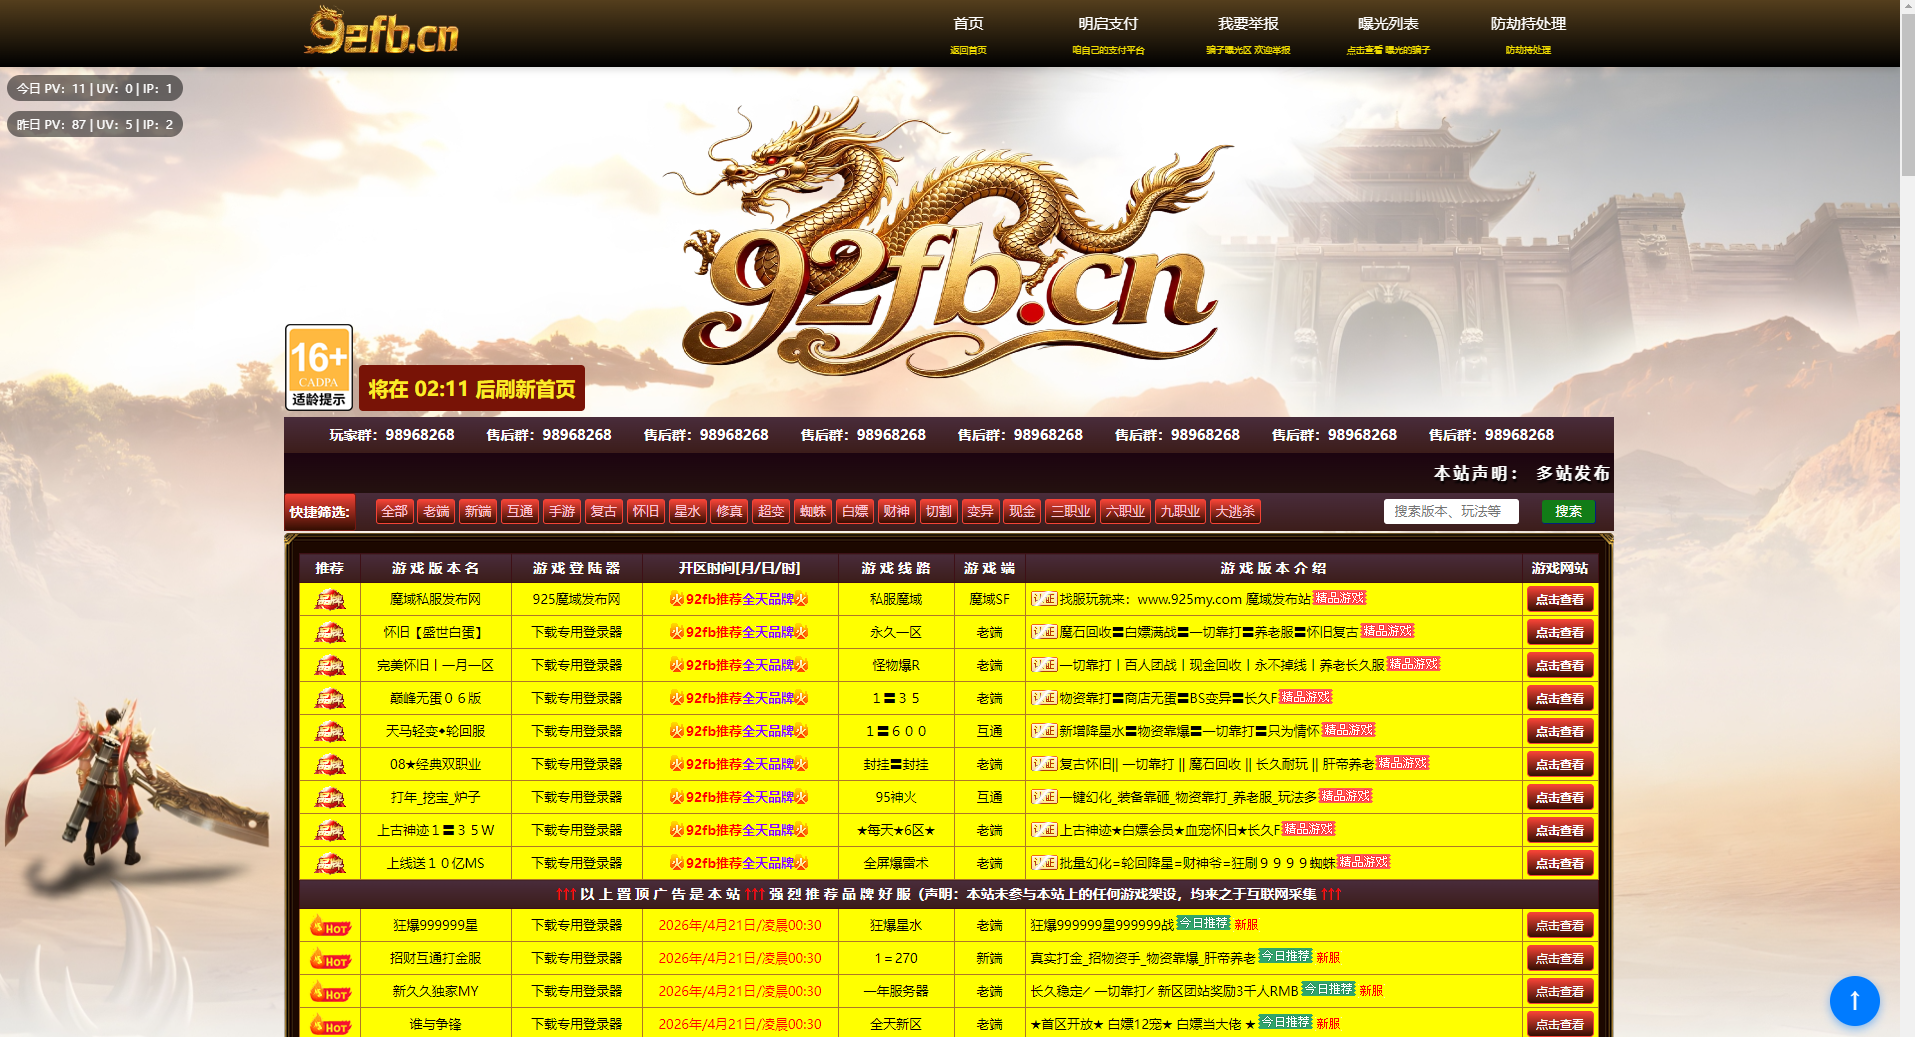
Task: Click the HOT flame icon for 狂爆999999星
Action: click(x=329, y=926)
